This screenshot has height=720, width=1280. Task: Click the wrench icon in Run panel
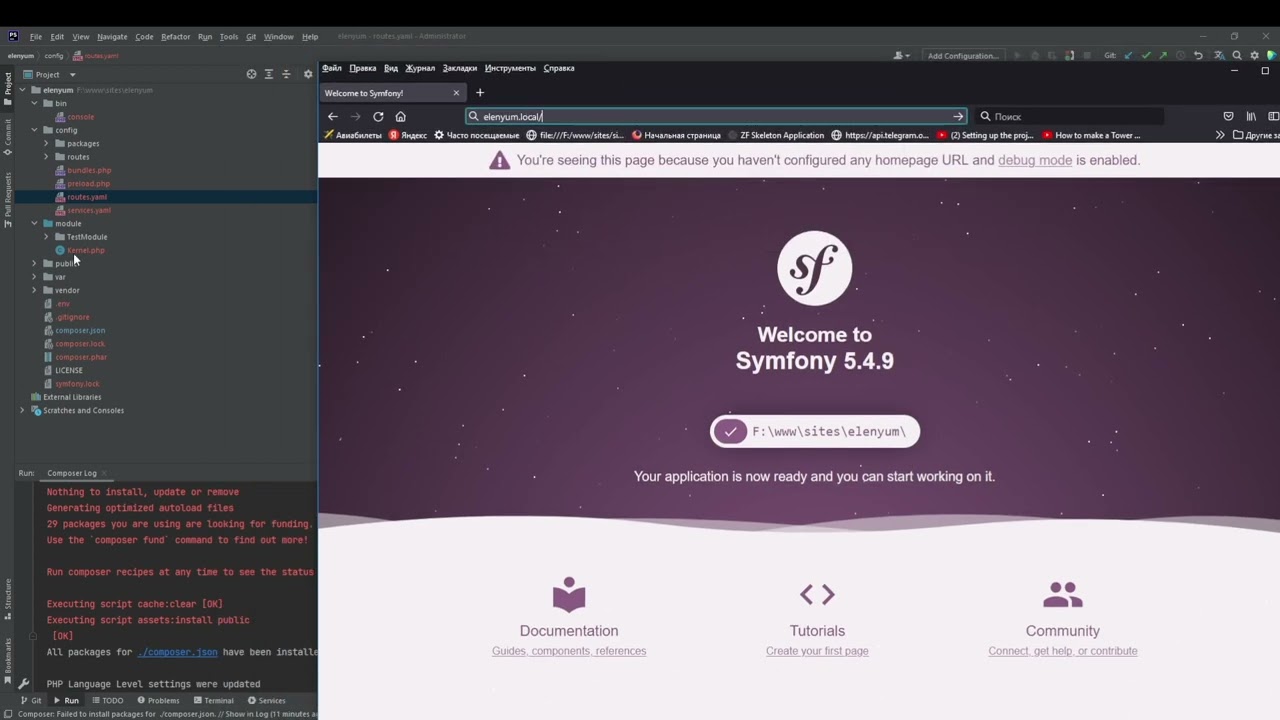(x=24, y=684)
